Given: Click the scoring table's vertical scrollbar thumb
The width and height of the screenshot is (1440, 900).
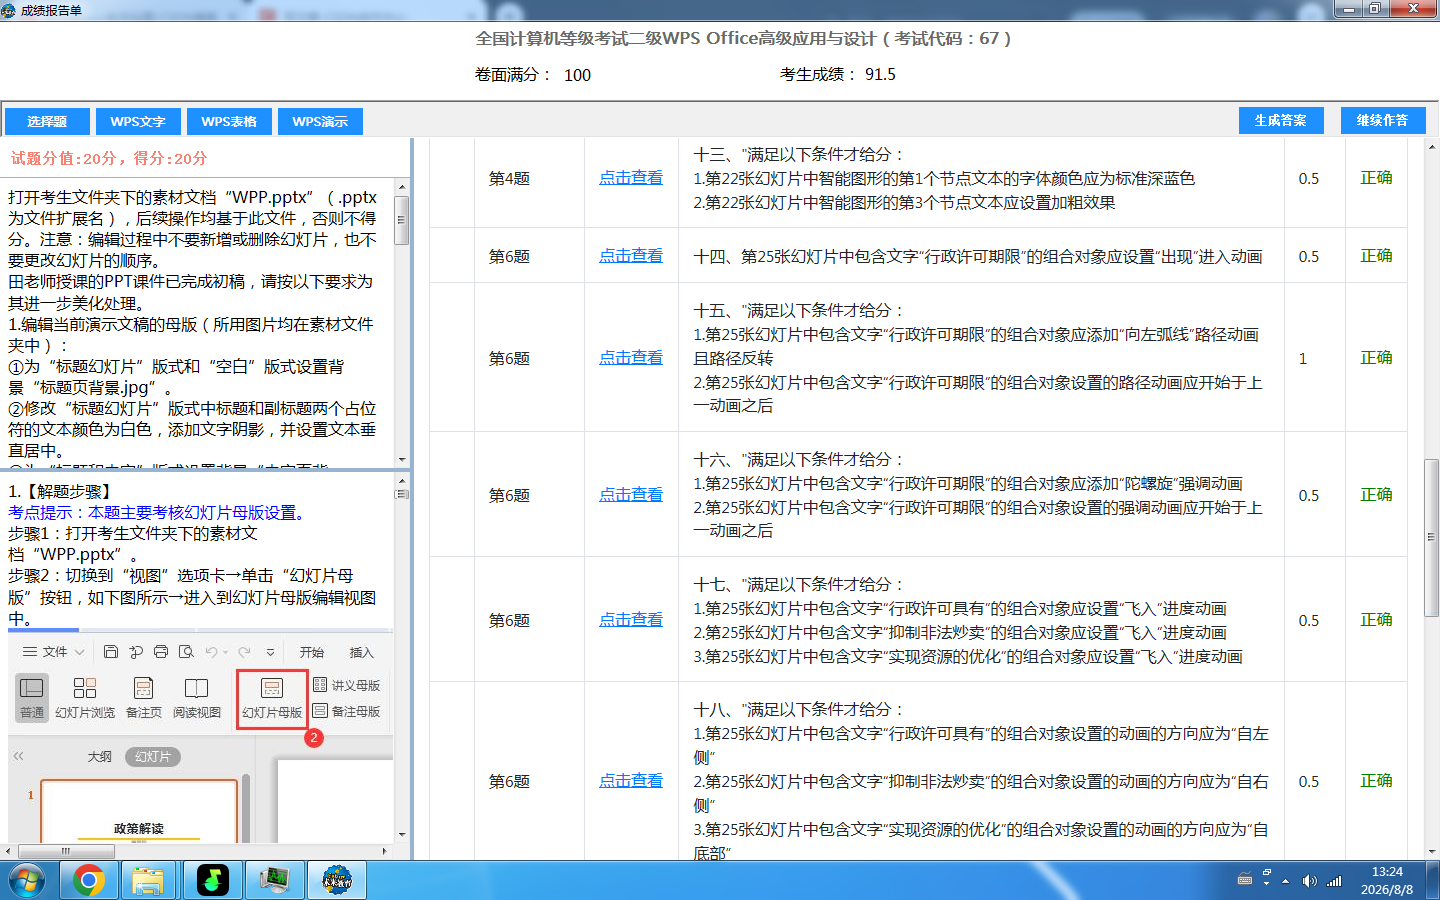Looking at the screenshot, I should click(x=1432, y=537).
